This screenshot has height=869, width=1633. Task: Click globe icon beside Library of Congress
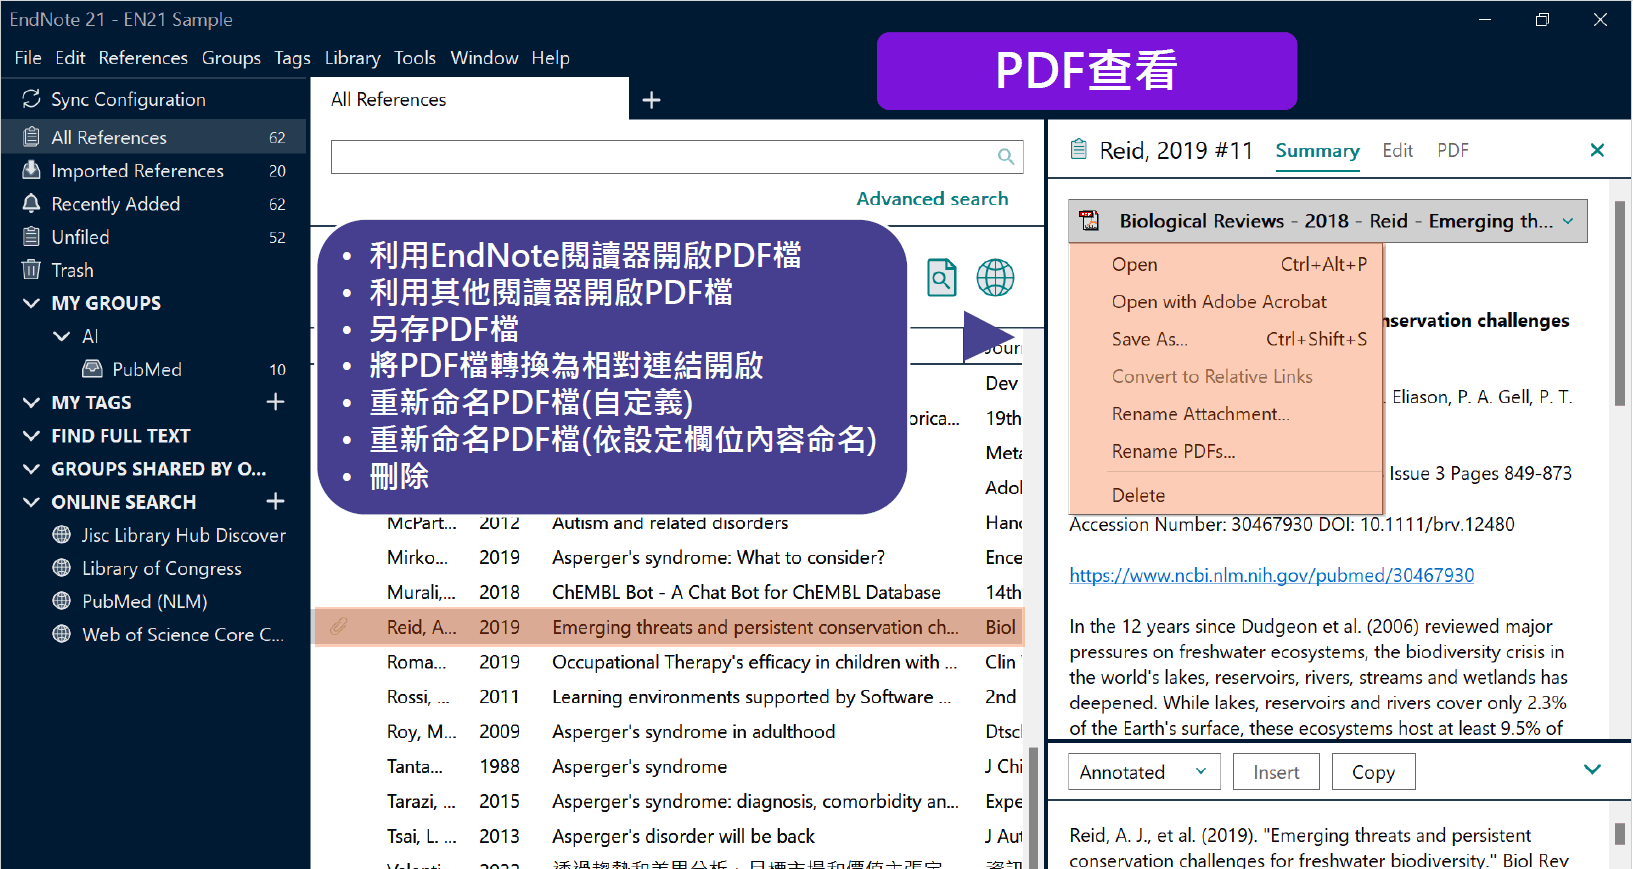62,568
